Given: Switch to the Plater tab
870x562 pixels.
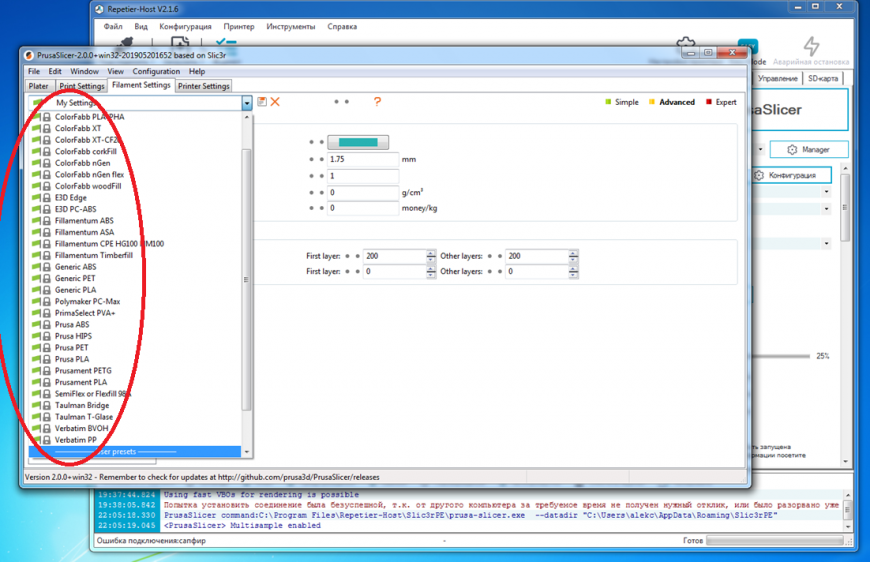Looking at the screenshot, I should coord(38,86).
